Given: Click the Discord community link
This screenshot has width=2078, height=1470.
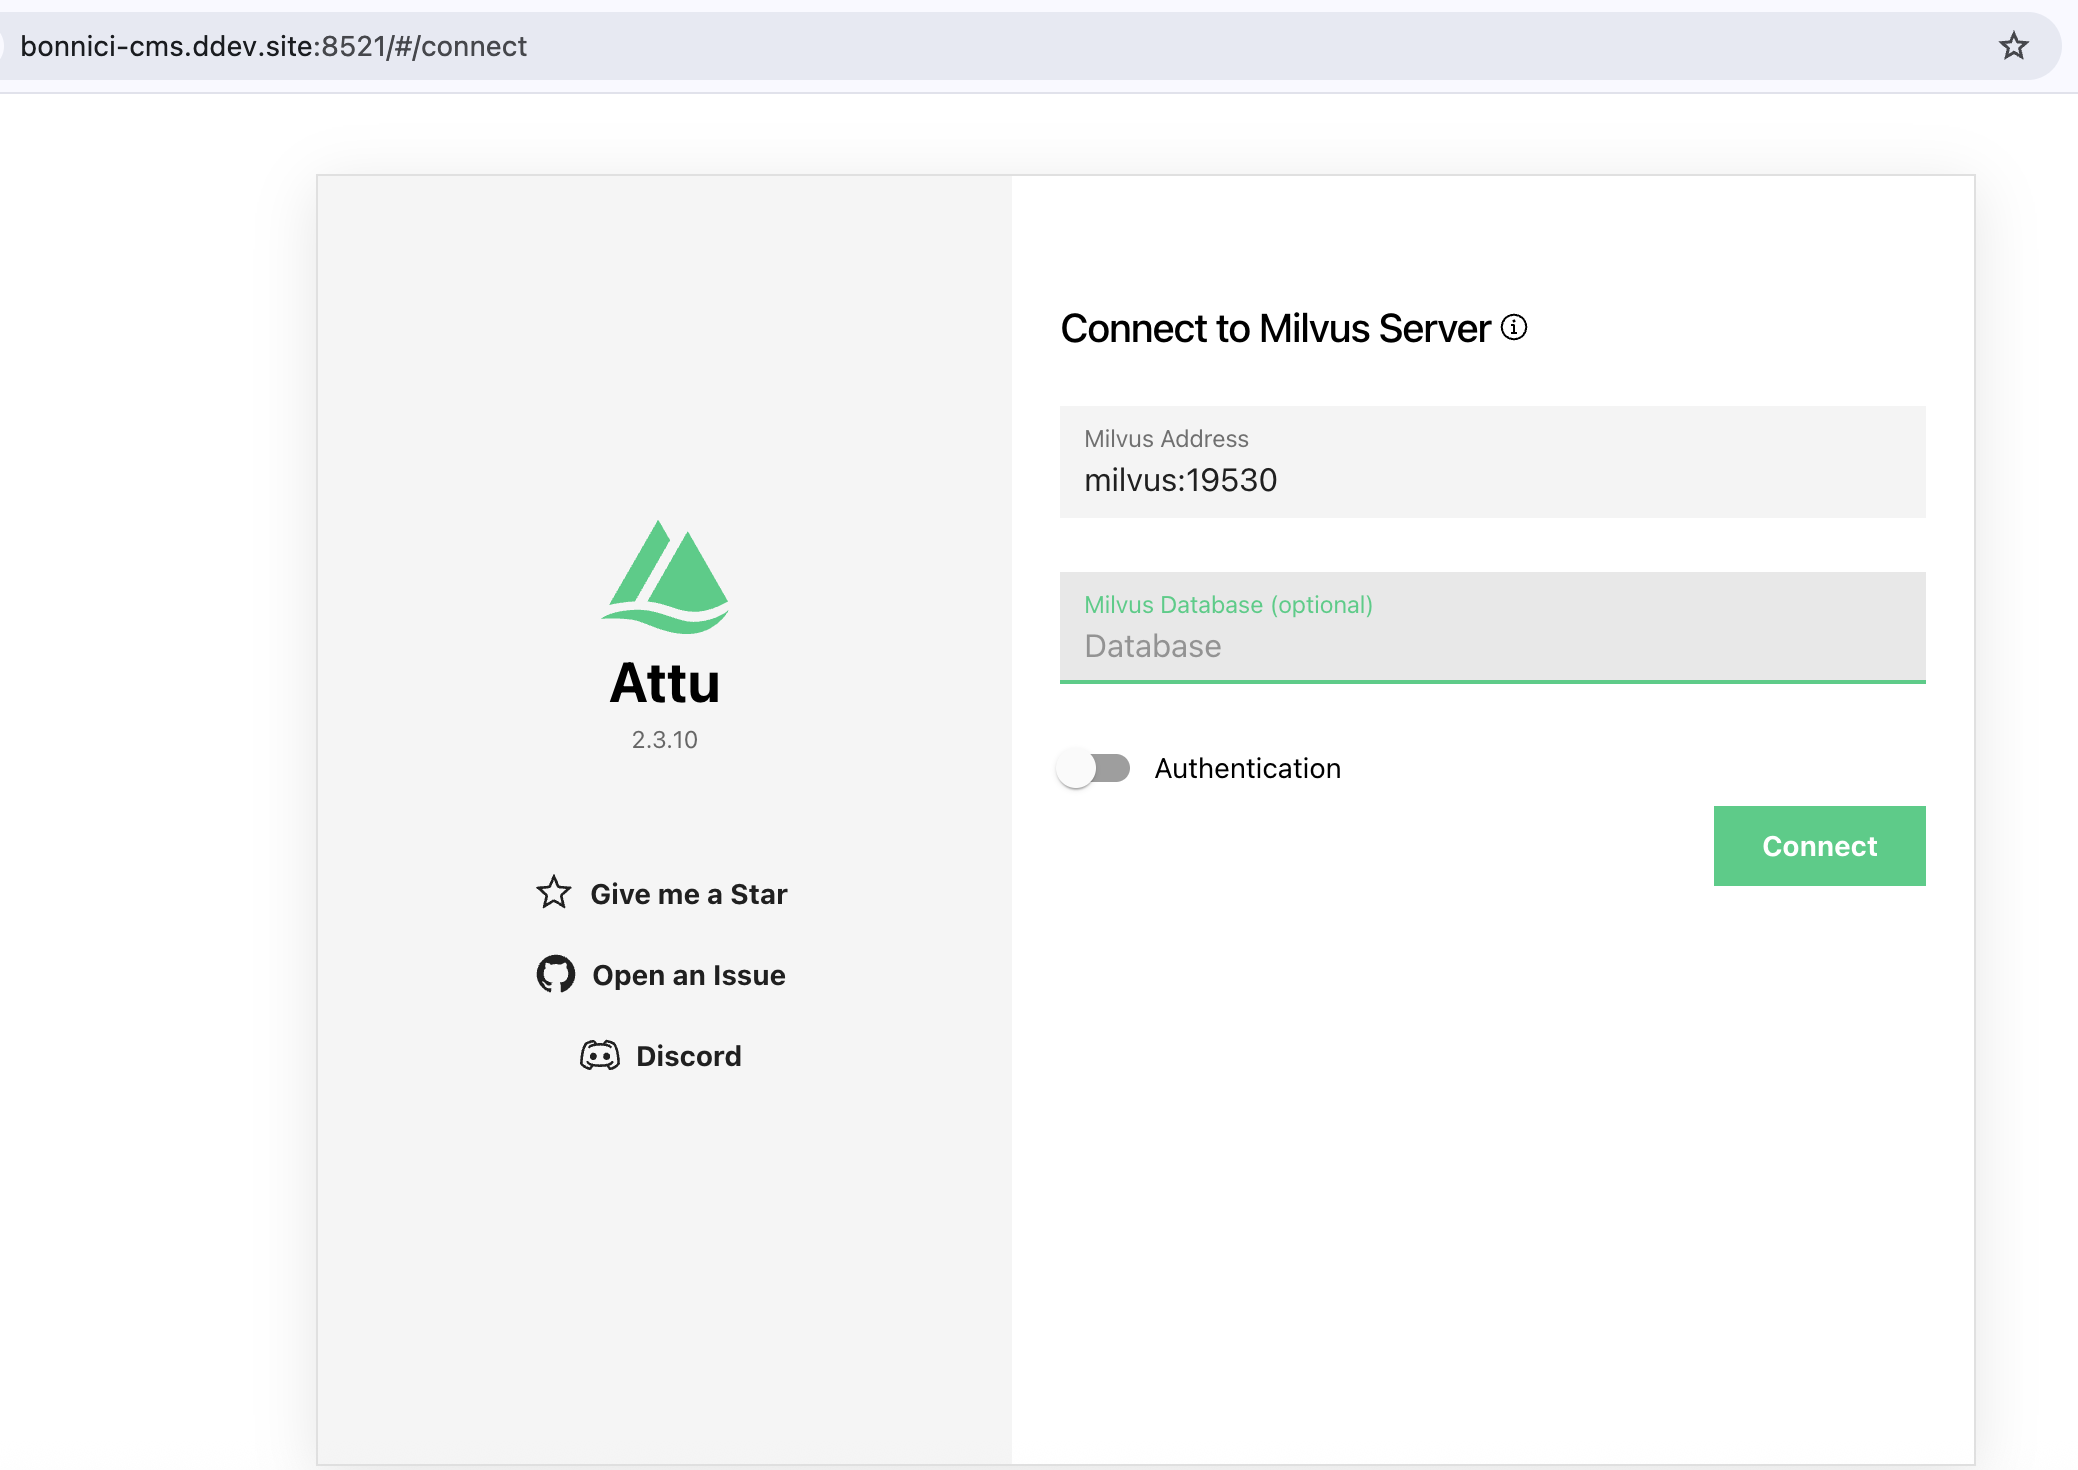Looking at the screenshot, I should click(688, 1055).
